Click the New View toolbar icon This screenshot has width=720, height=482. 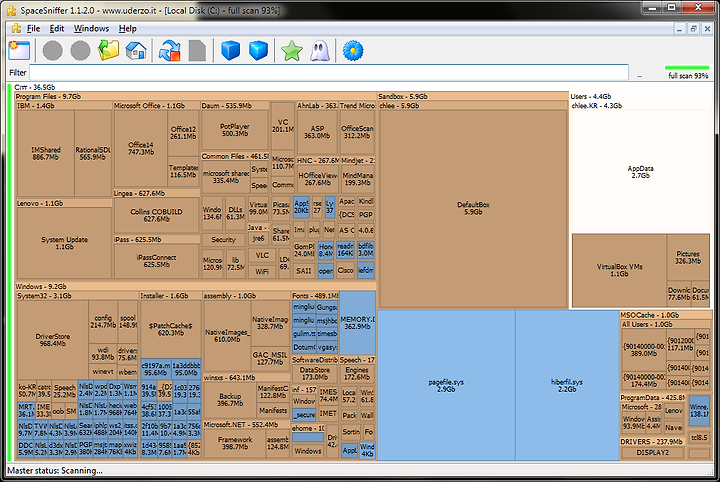[x=19, y=50]
